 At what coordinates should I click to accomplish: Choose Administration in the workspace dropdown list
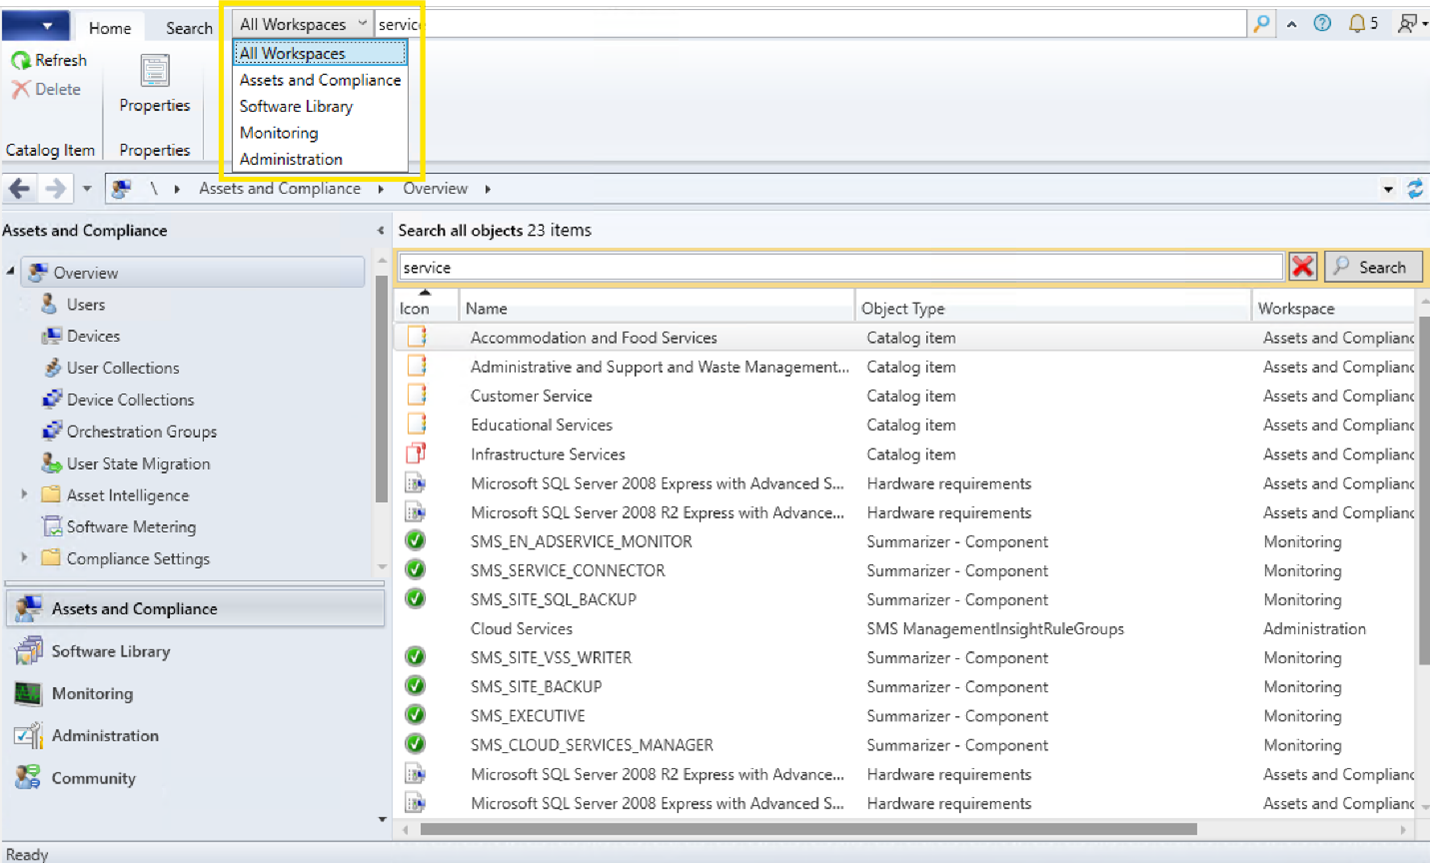click(291, 159)
